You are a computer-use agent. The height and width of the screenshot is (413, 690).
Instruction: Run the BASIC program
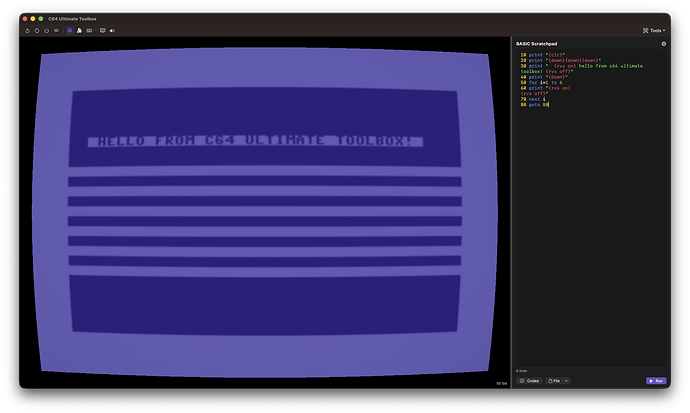(656, 381)
